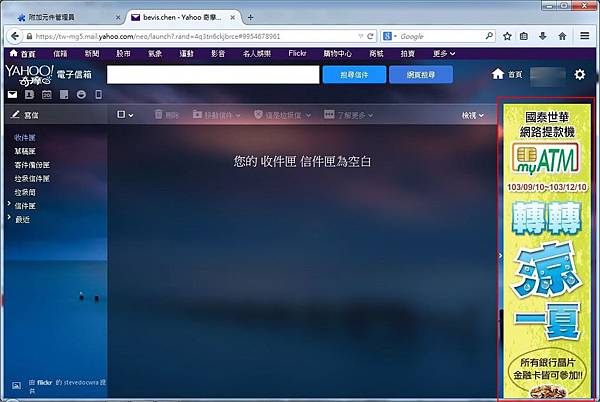Open the Firefox hamburger menu

coord(584,36)
